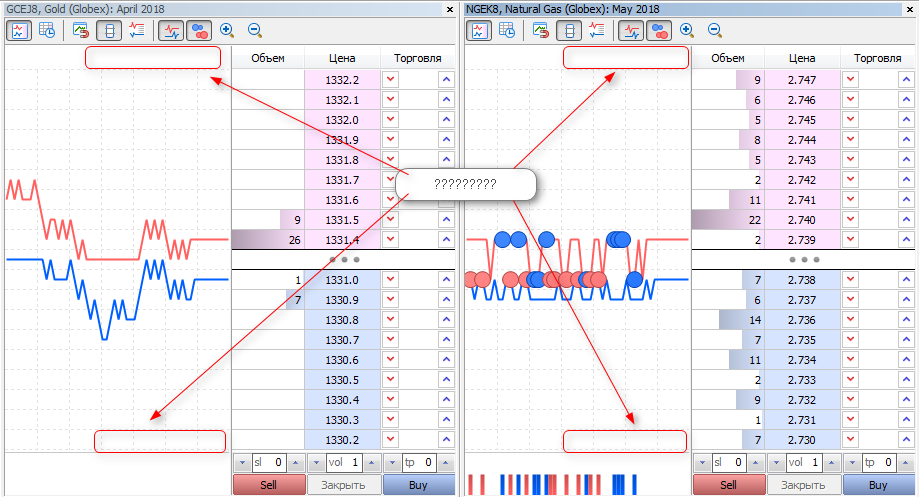Click the Торговля column header in Gold window
Viewport: 919px width, 497px height.
click(417, 58)
